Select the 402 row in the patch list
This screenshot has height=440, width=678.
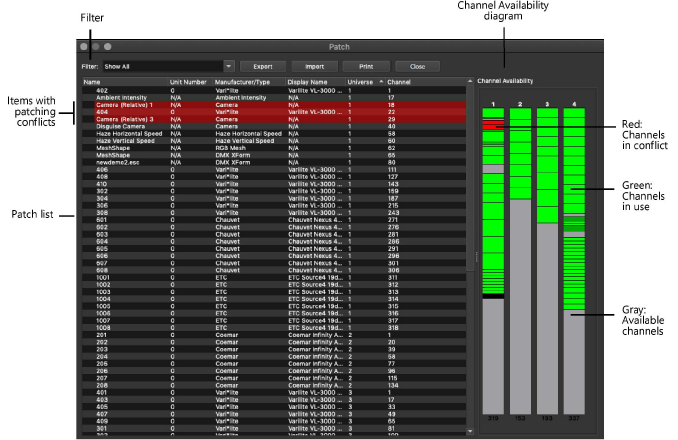[x=274, y=91]
